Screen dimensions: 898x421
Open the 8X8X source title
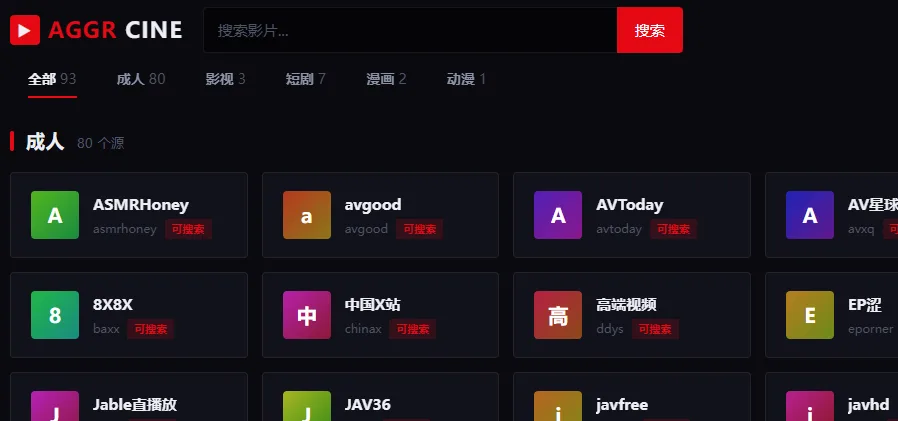pyautogui.click(x=113, y=305)
